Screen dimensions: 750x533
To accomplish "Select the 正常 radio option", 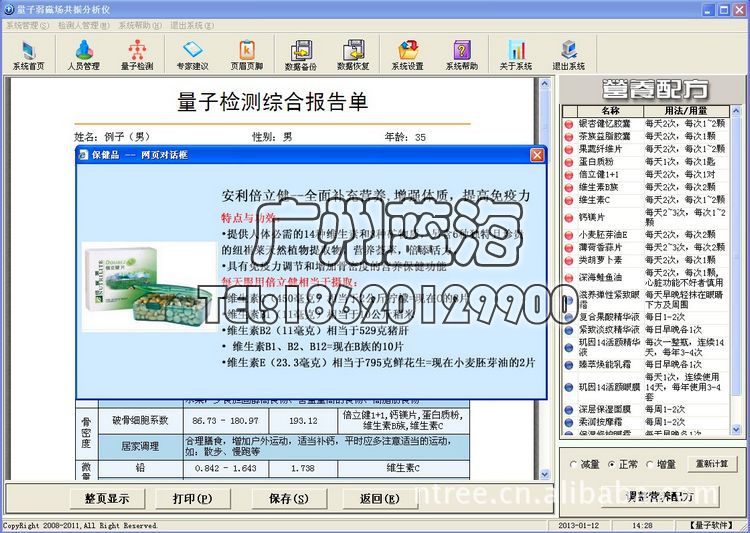I will tap(612, 465).
